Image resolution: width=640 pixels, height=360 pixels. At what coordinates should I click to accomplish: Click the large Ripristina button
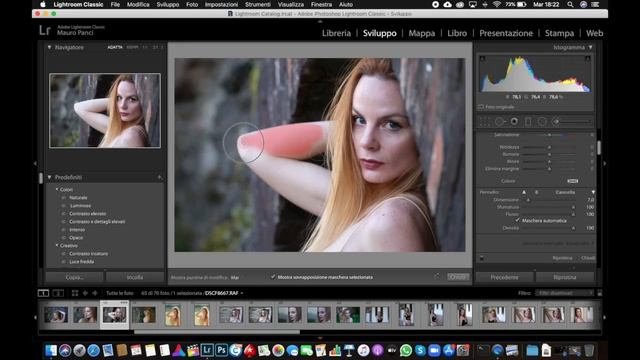[x=564, y=277]
